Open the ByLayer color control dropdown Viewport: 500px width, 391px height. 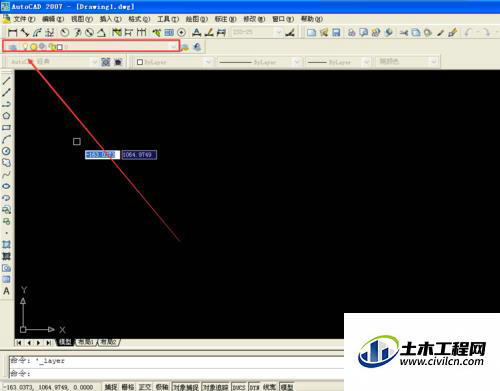point(208,62)
